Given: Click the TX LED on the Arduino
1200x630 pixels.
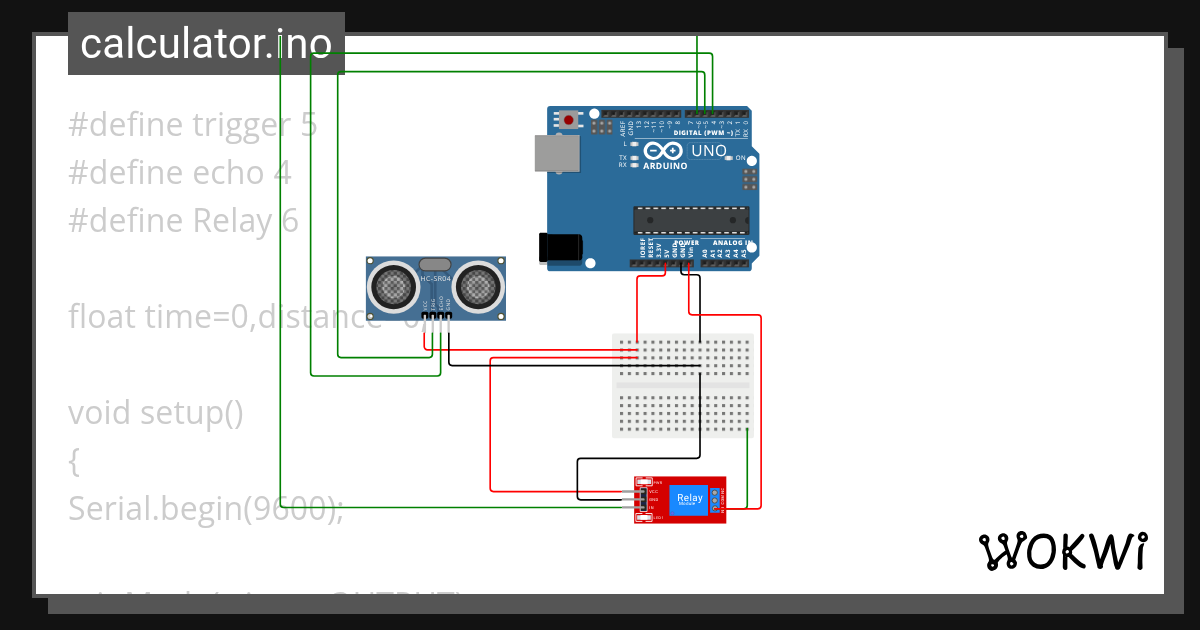Looking at the screenshot, I should (x=632, y=159).
